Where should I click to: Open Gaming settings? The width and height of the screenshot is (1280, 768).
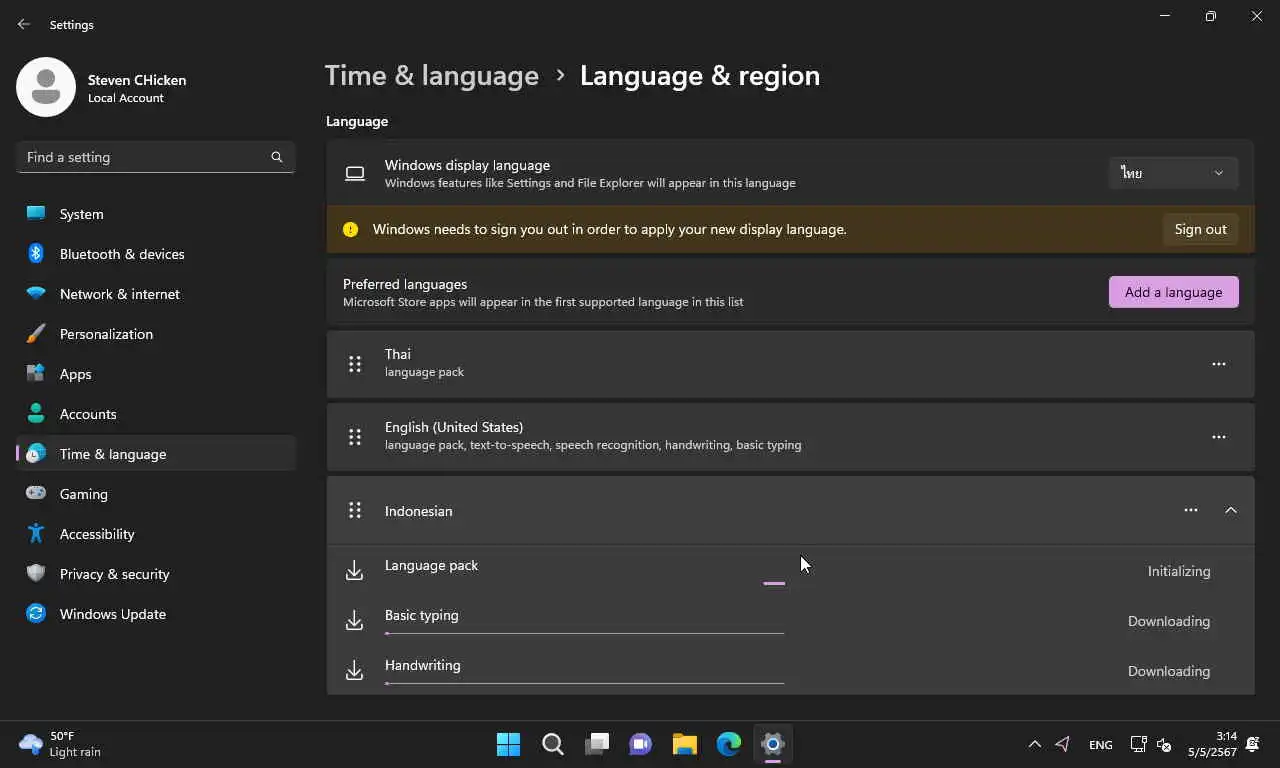pos(157,494)
